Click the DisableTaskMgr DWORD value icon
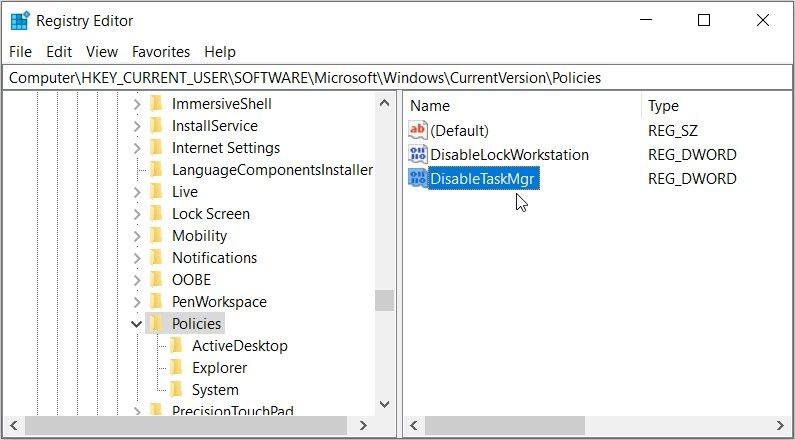Image resolution: width=795 pixels, height=440 pixels. pos(417,179)
